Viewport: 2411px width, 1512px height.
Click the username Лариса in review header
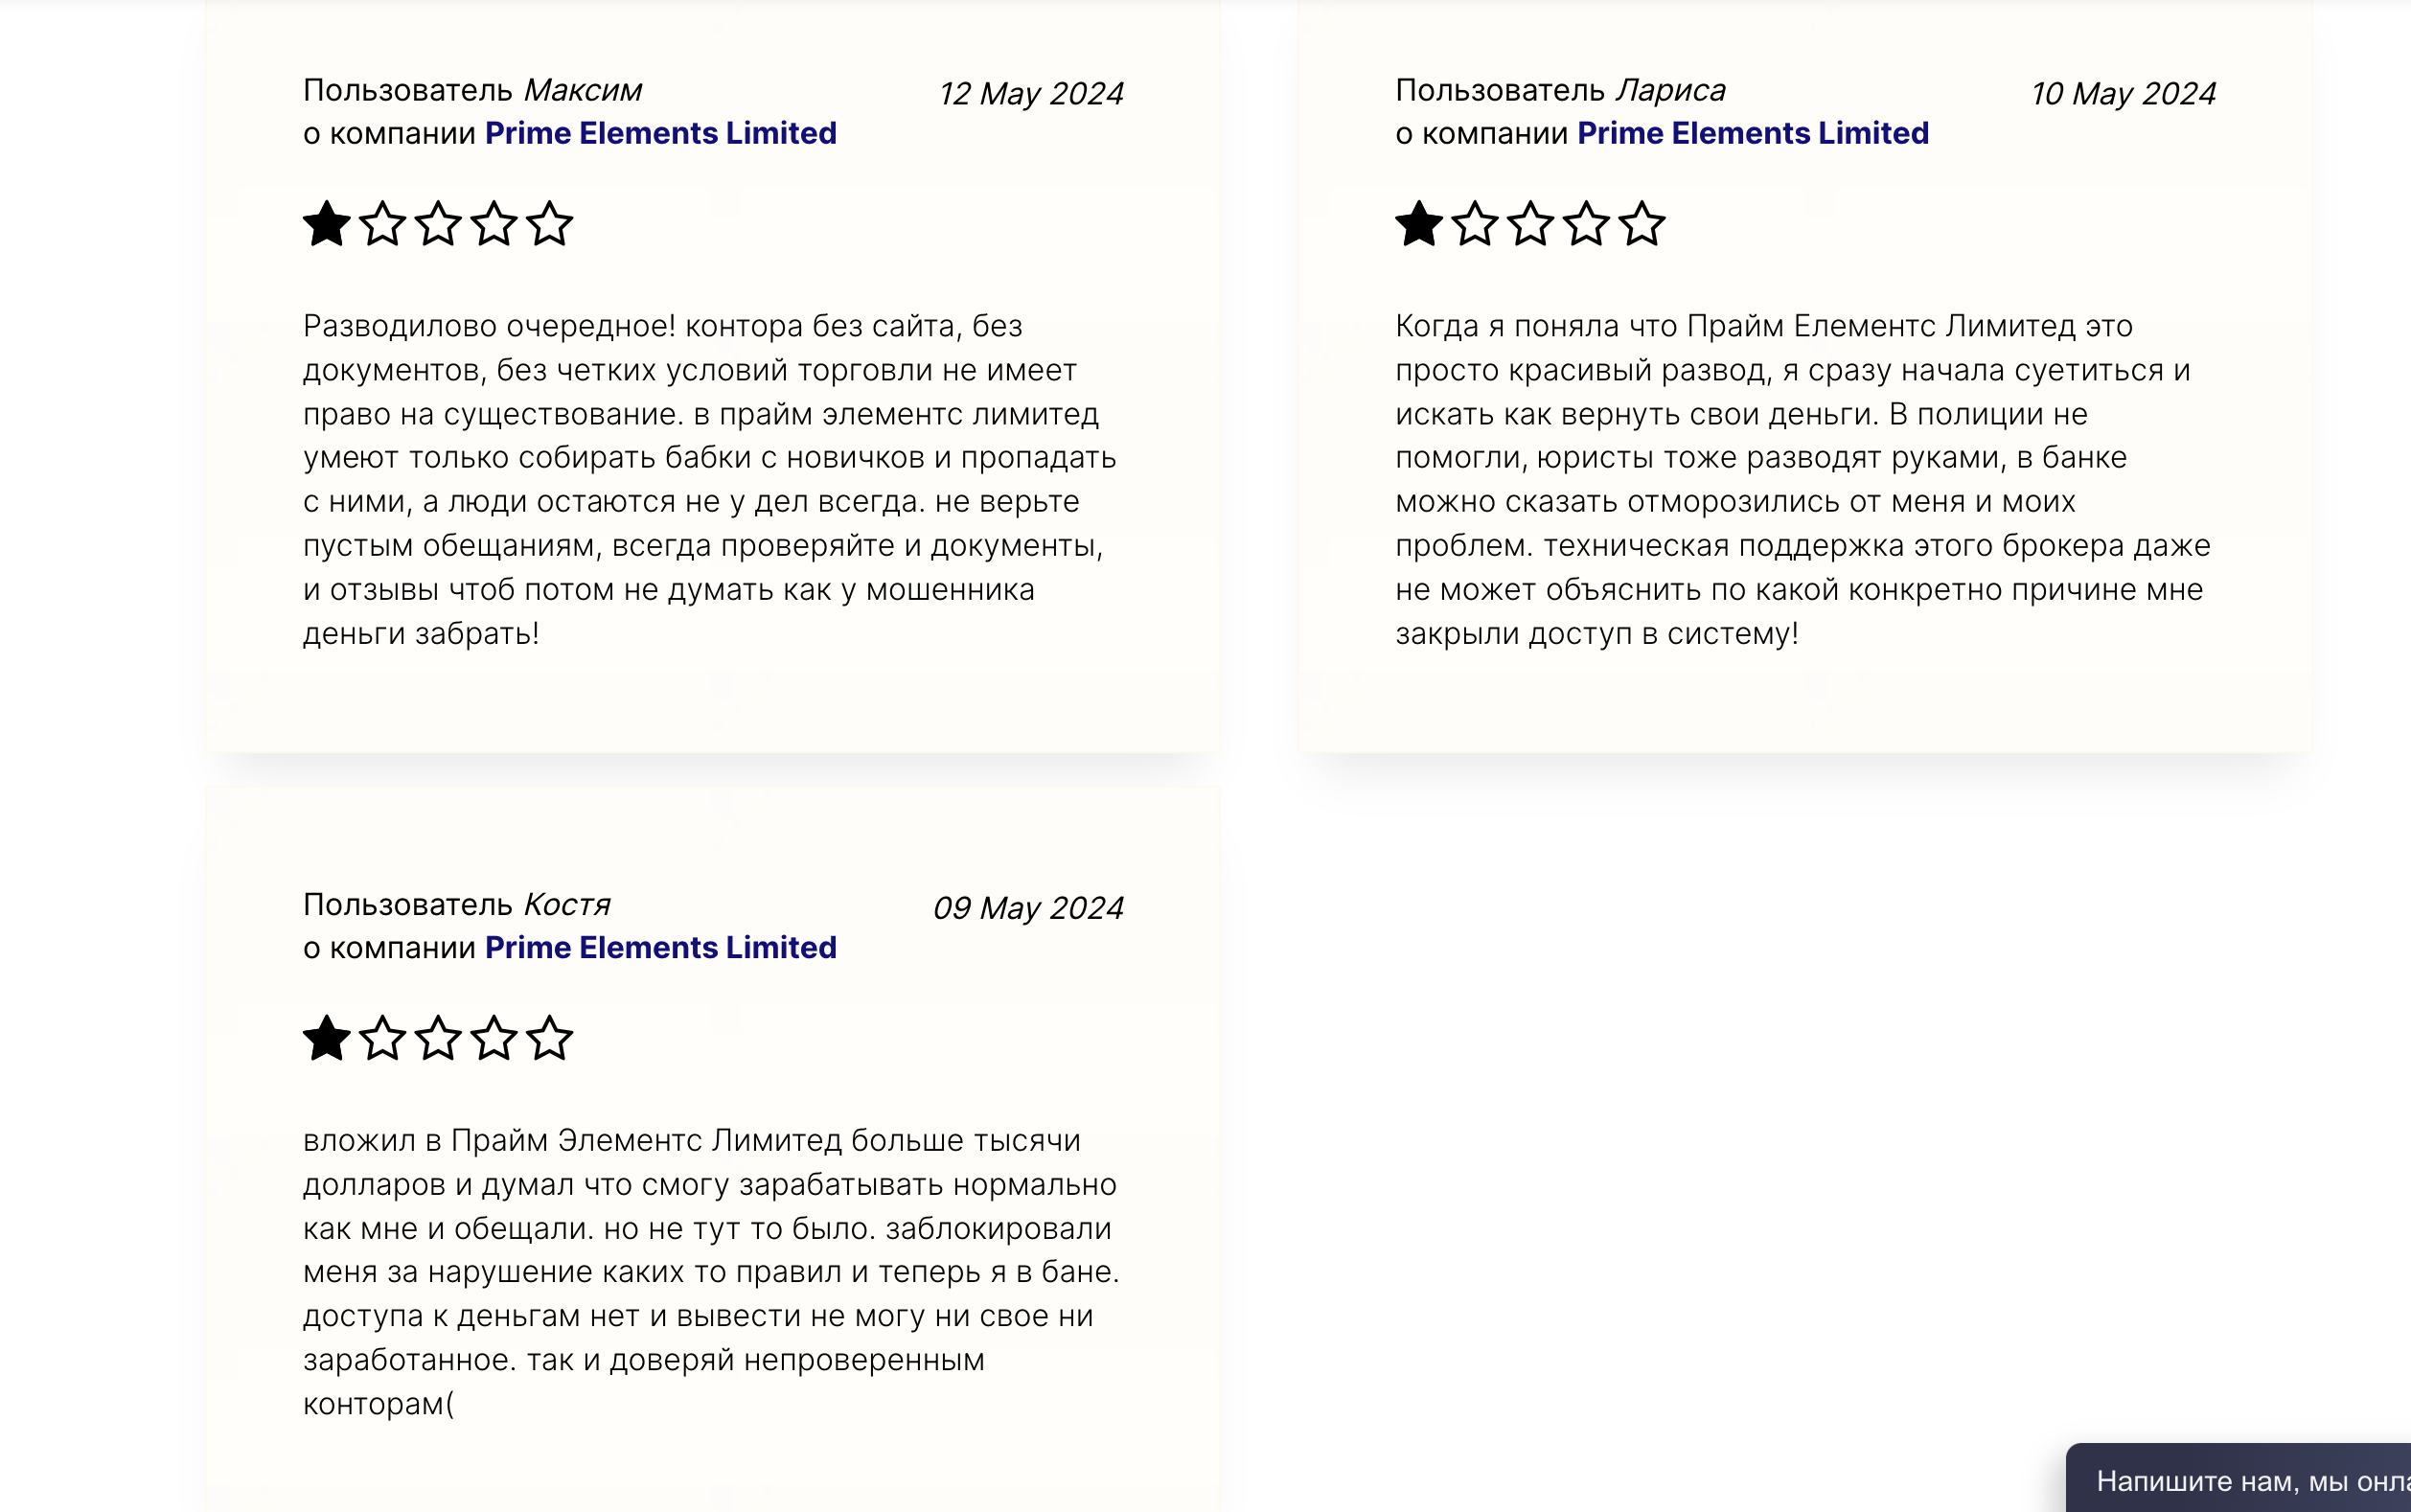1671,90
